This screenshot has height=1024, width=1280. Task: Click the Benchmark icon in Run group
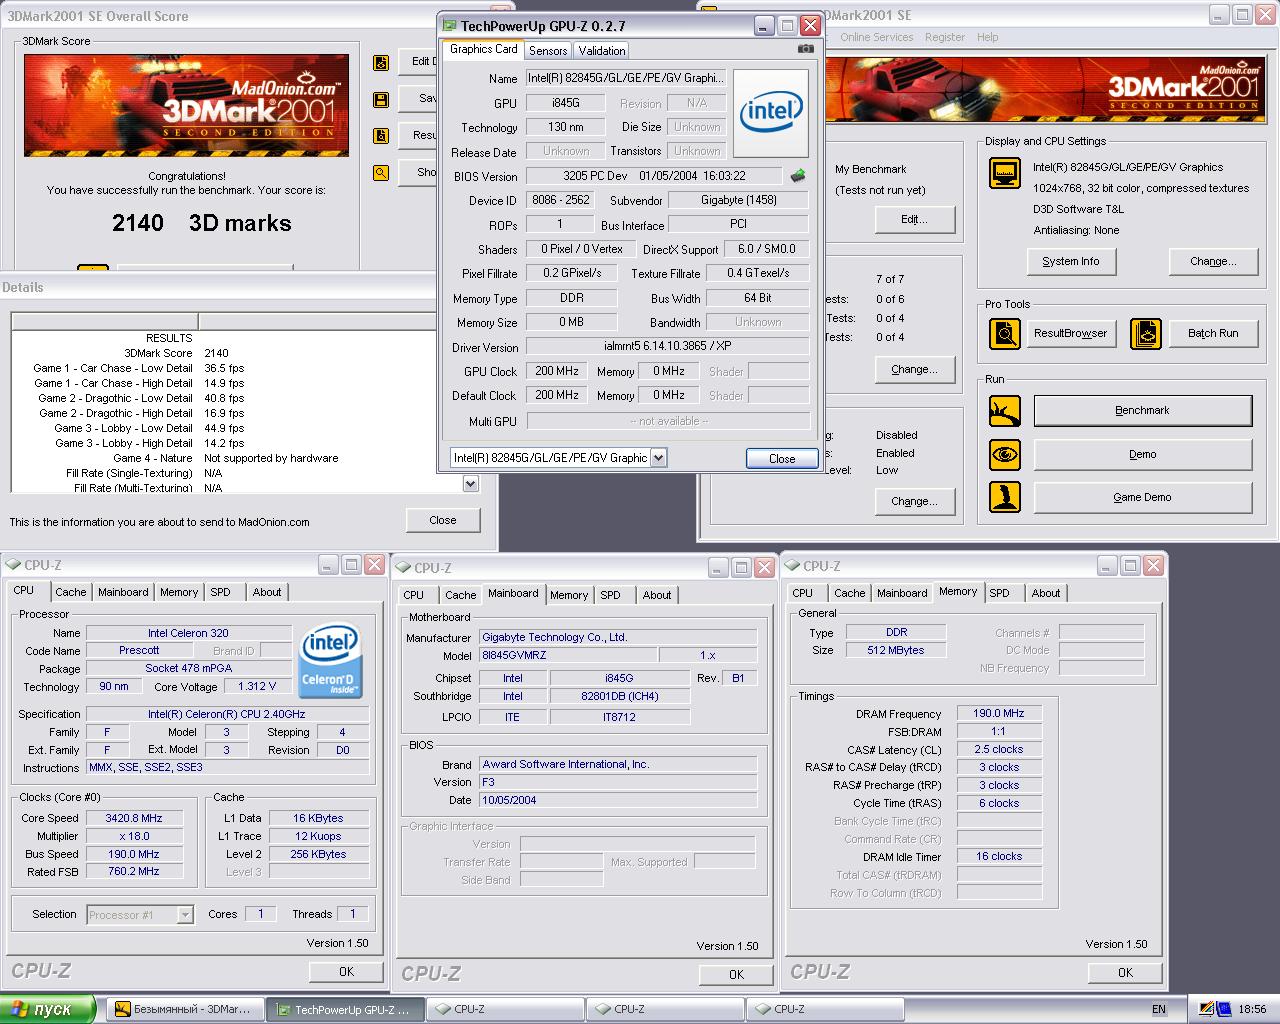1005,410
